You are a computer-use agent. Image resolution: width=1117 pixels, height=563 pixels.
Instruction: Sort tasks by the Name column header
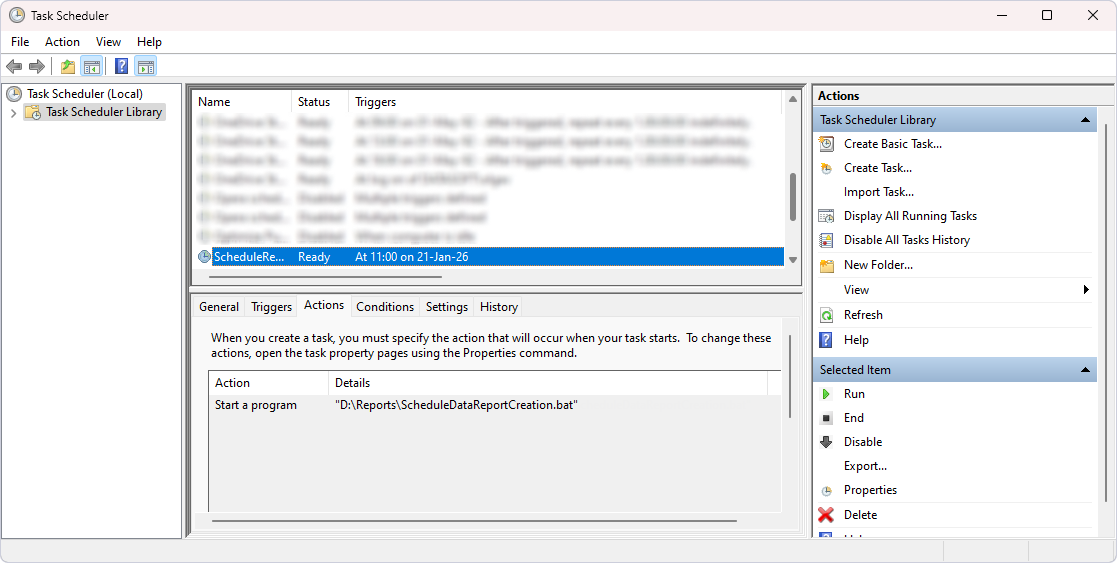click(242, 102)
